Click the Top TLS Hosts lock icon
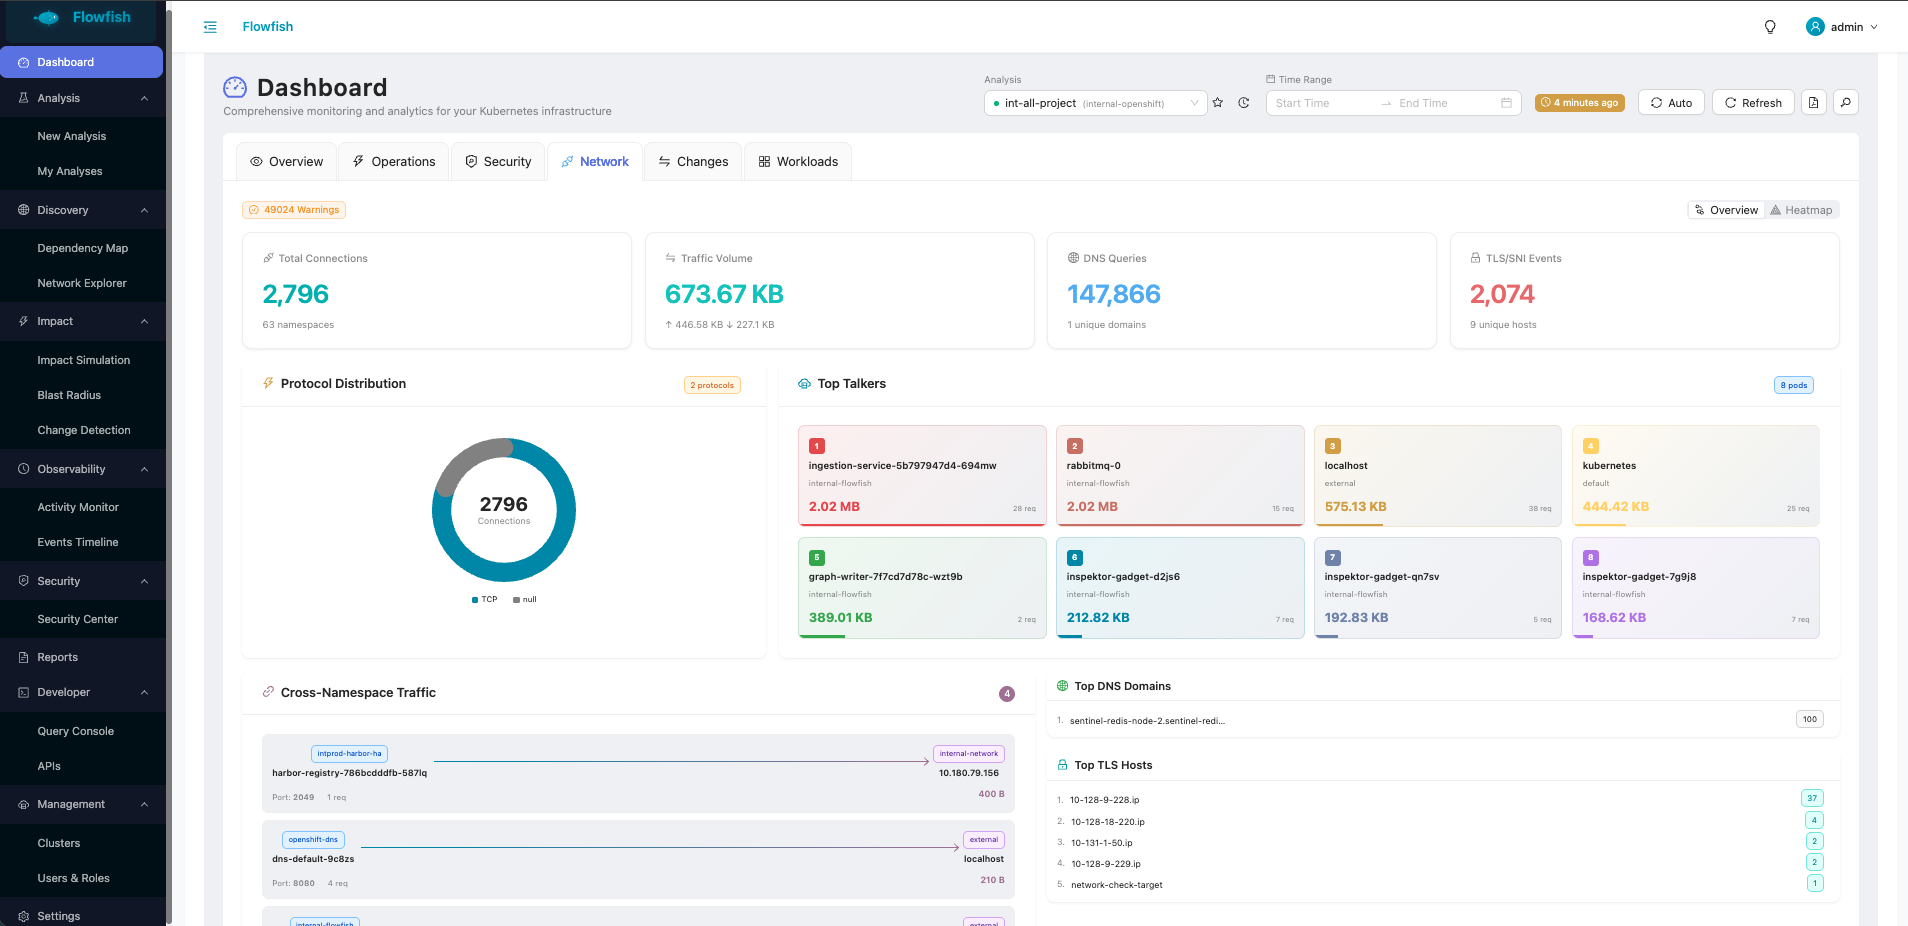The width and height of the screenshot is (1908, 926). coord(1063,765)
